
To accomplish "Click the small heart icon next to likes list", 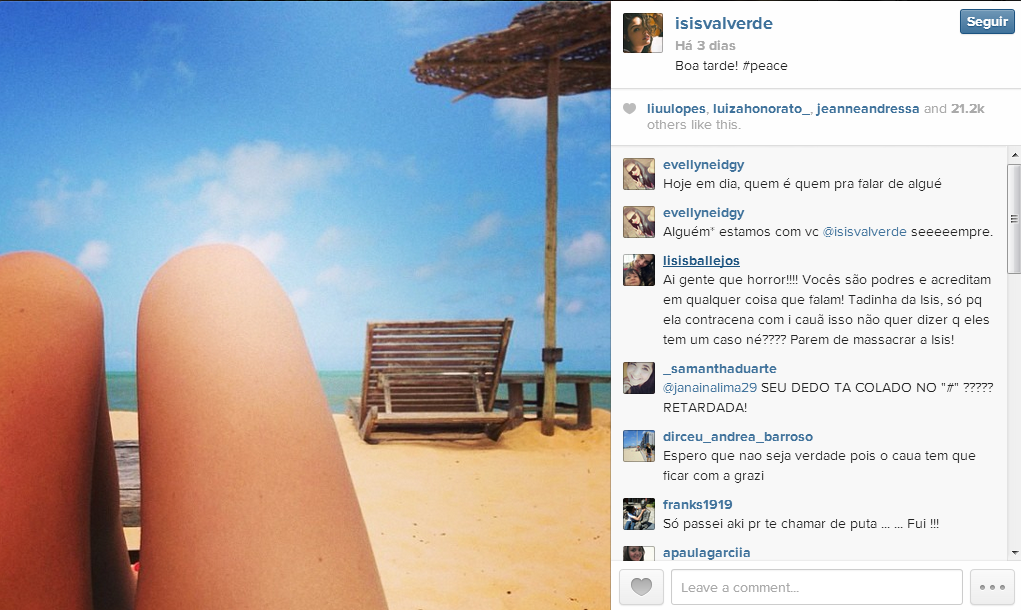I will tap(629, 109).
